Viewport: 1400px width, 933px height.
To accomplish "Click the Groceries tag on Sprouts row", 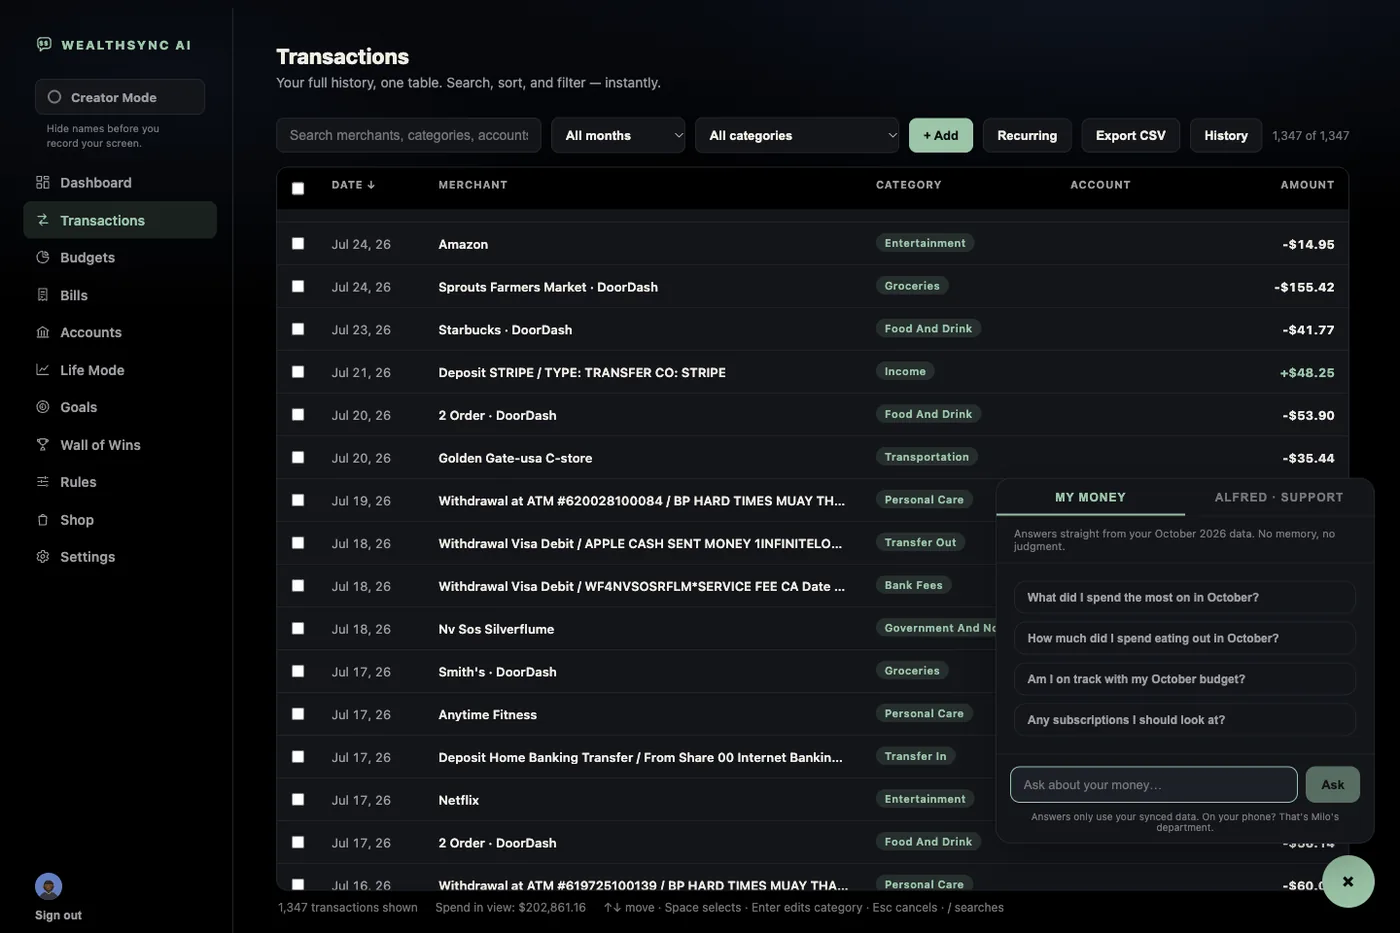I will point(912,286).
